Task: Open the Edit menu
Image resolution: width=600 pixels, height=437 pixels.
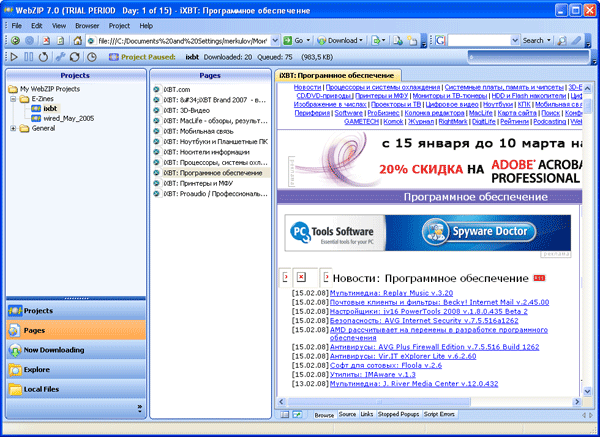Action: click(x=37, y=26)
